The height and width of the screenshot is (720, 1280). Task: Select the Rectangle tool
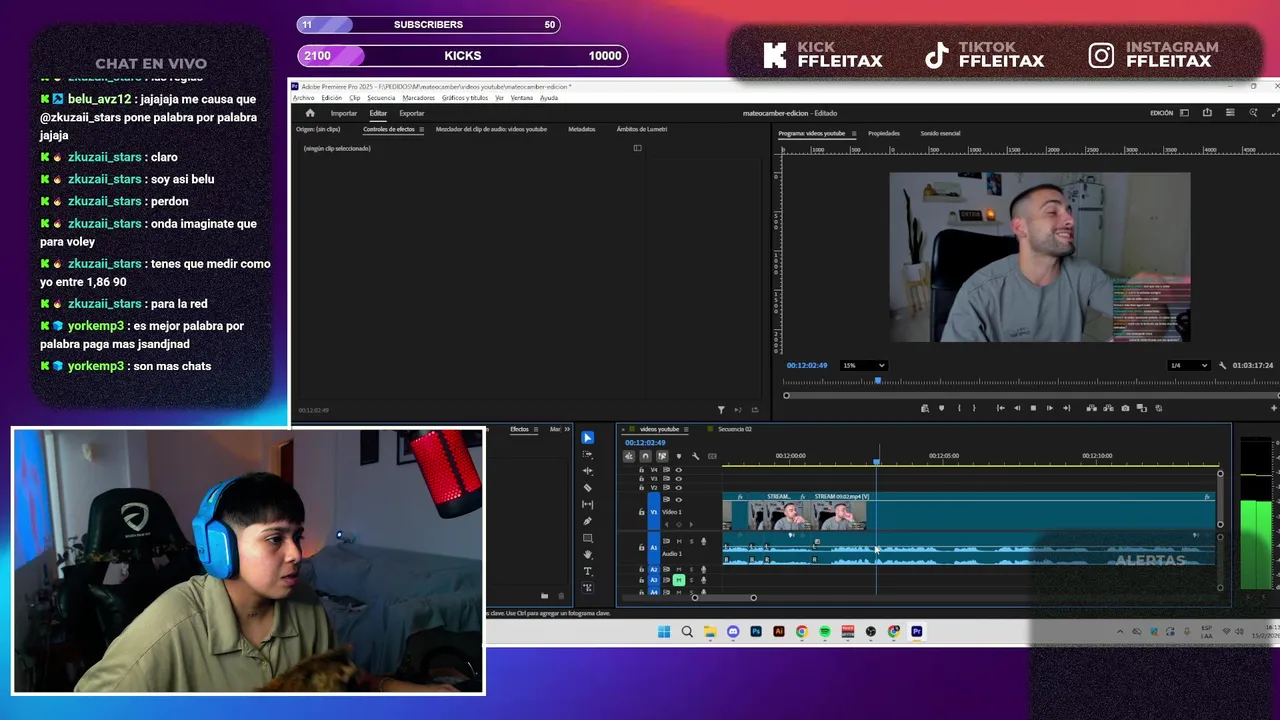(x=587, y=538)
